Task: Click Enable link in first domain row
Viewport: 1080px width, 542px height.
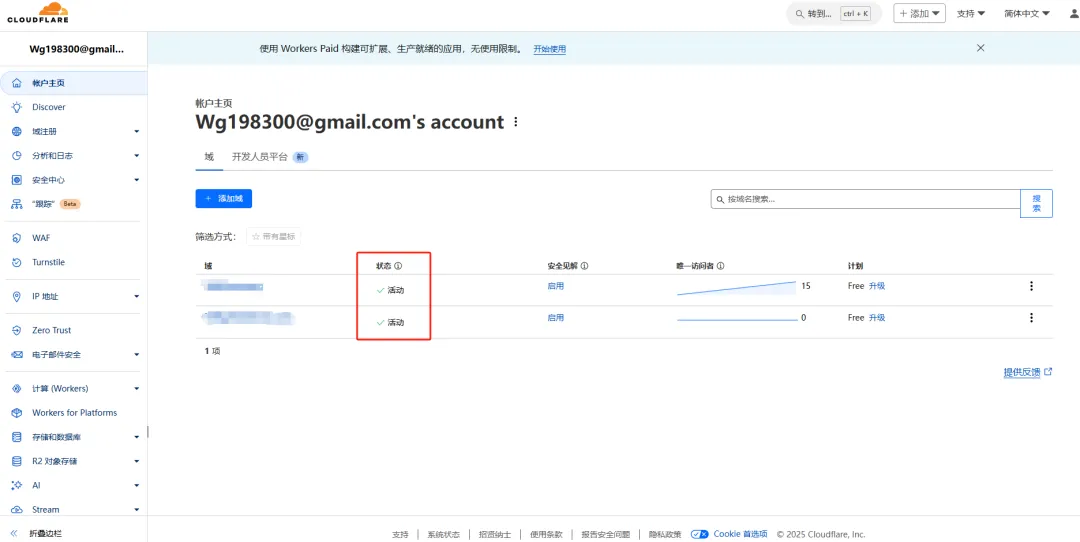Action: pos(555,286)
